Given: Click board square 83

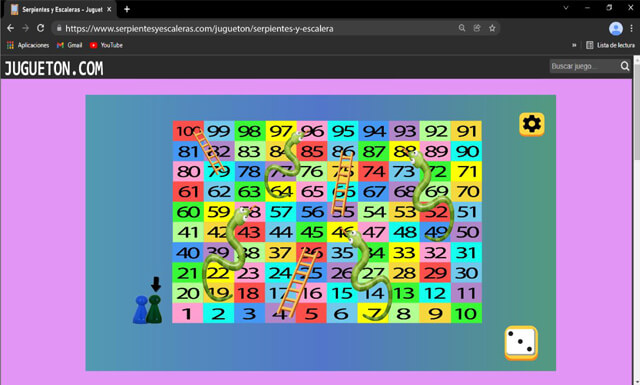Looking at the screenshot, I should click(249, 151).
